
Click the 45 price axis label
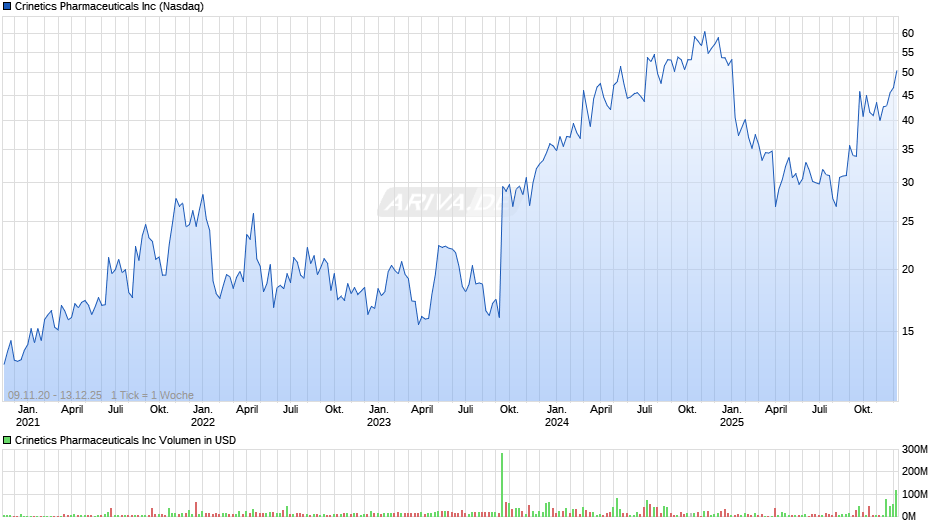click(x=908, y=95)
